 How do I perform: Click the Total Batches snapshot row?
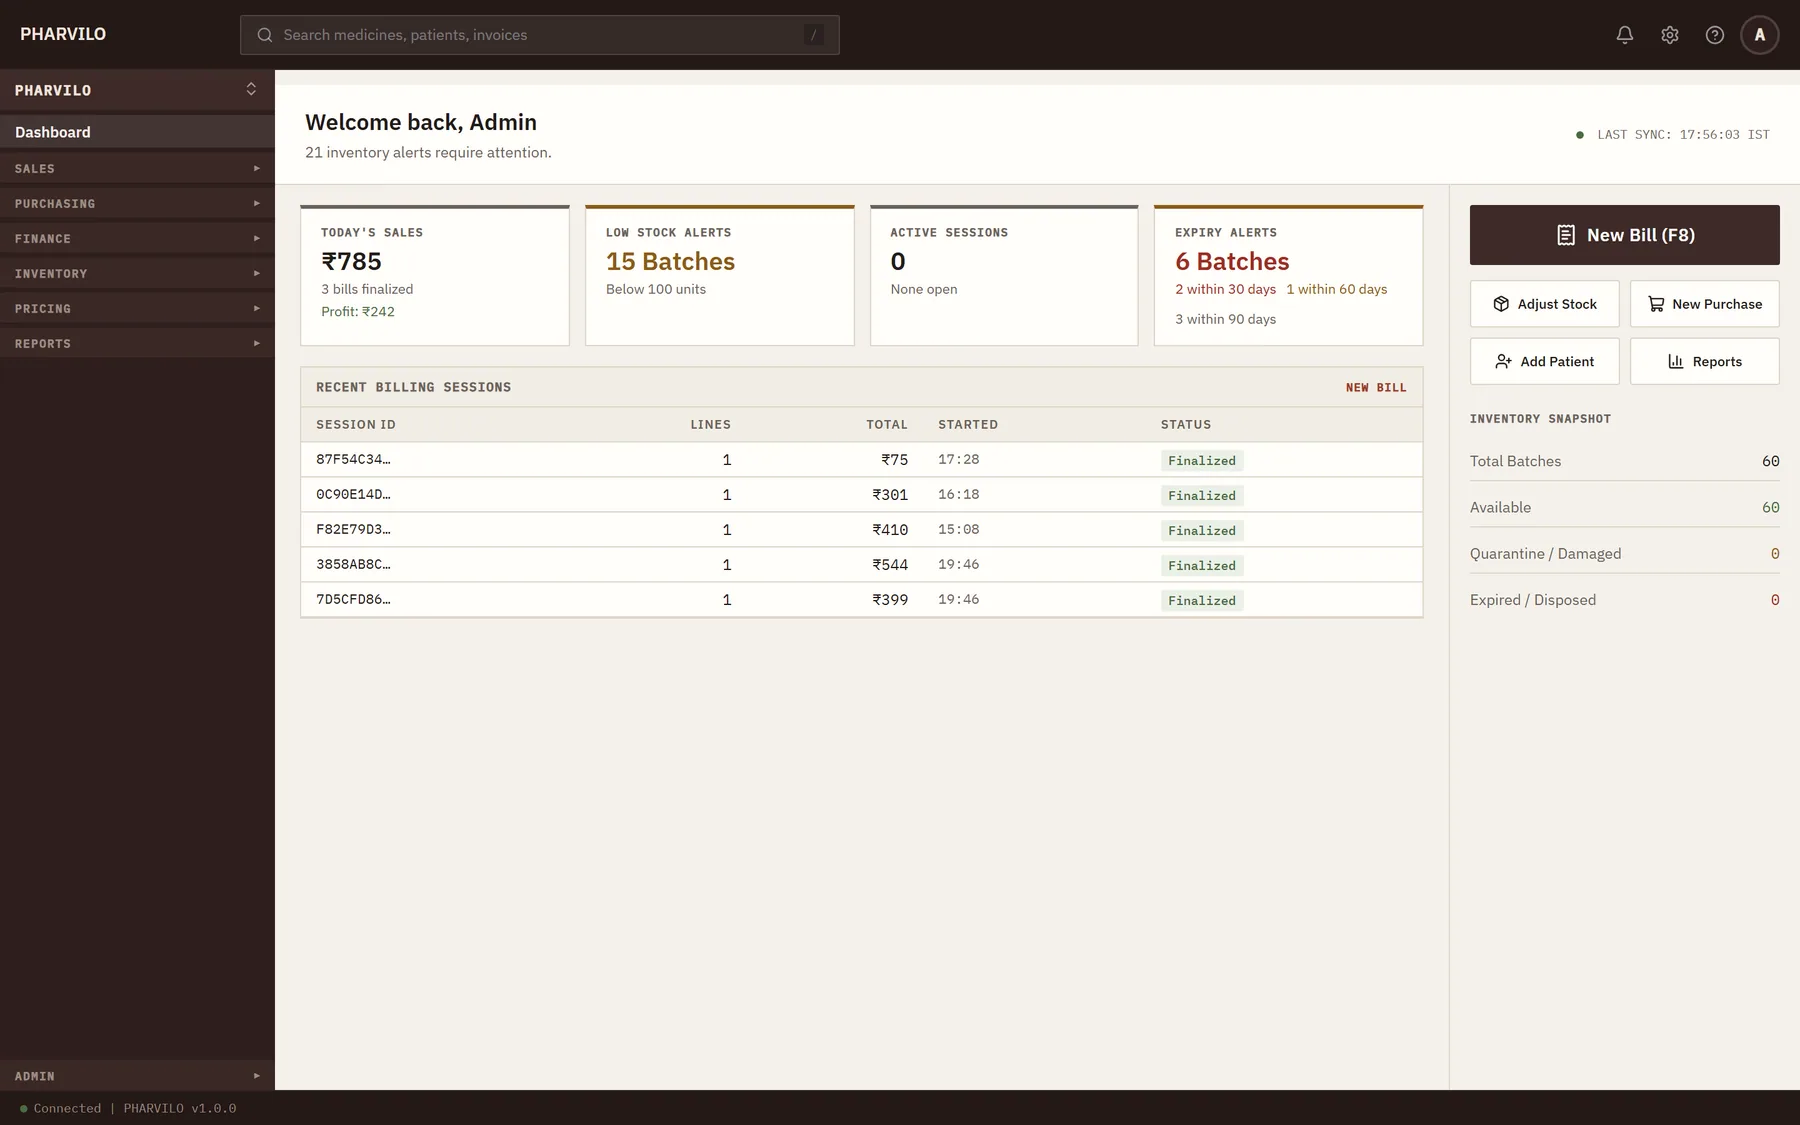[x=1624, y=461]
